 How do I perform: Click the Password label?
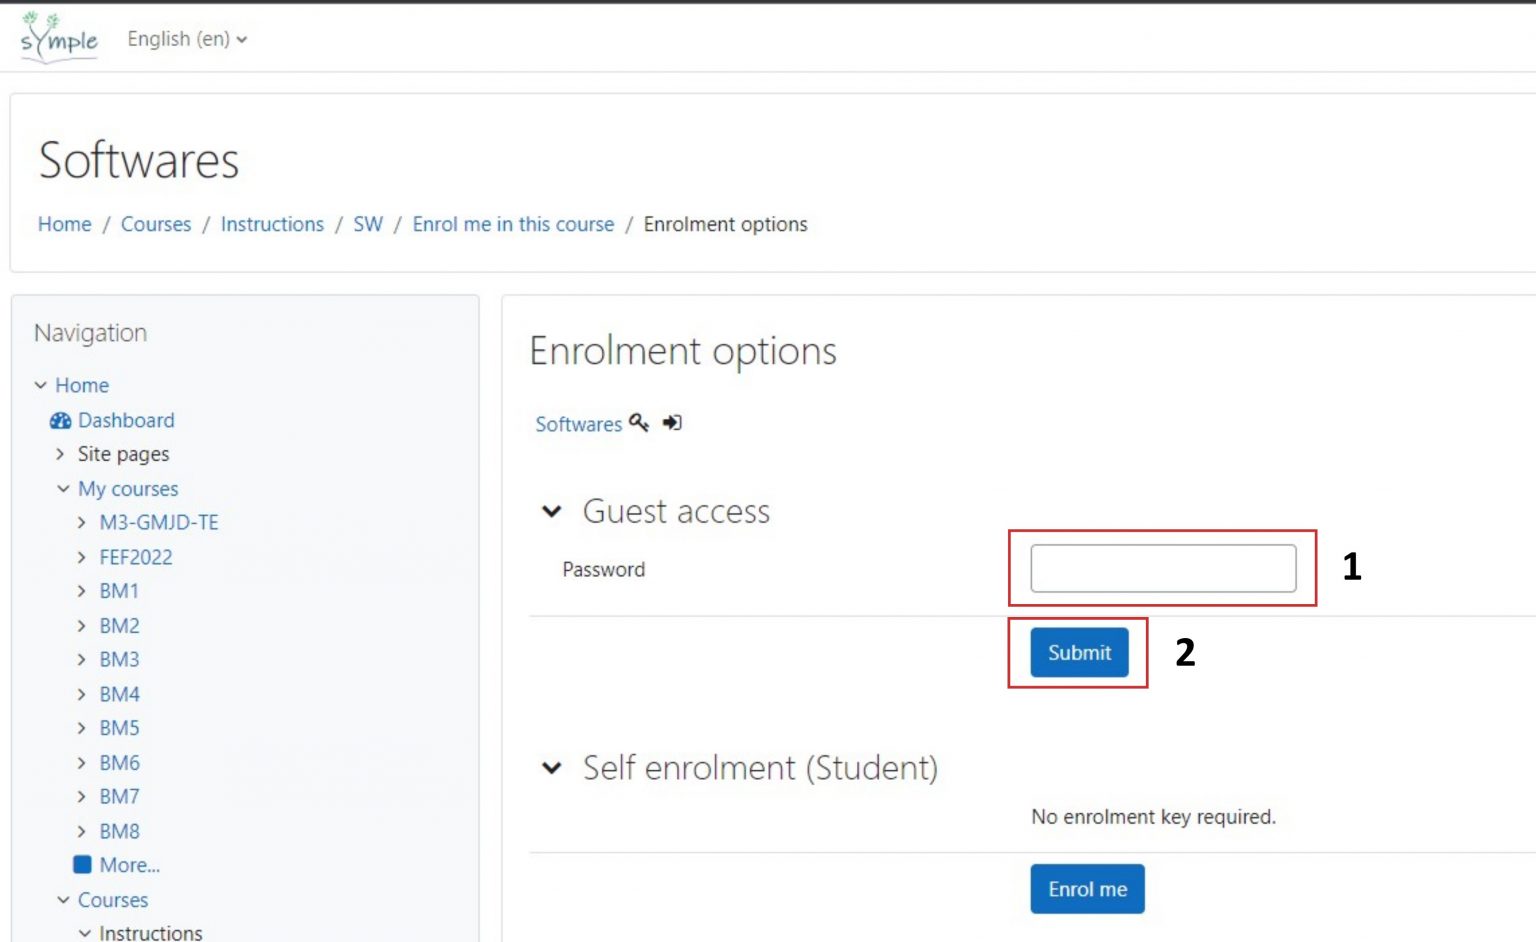(604, 569)
